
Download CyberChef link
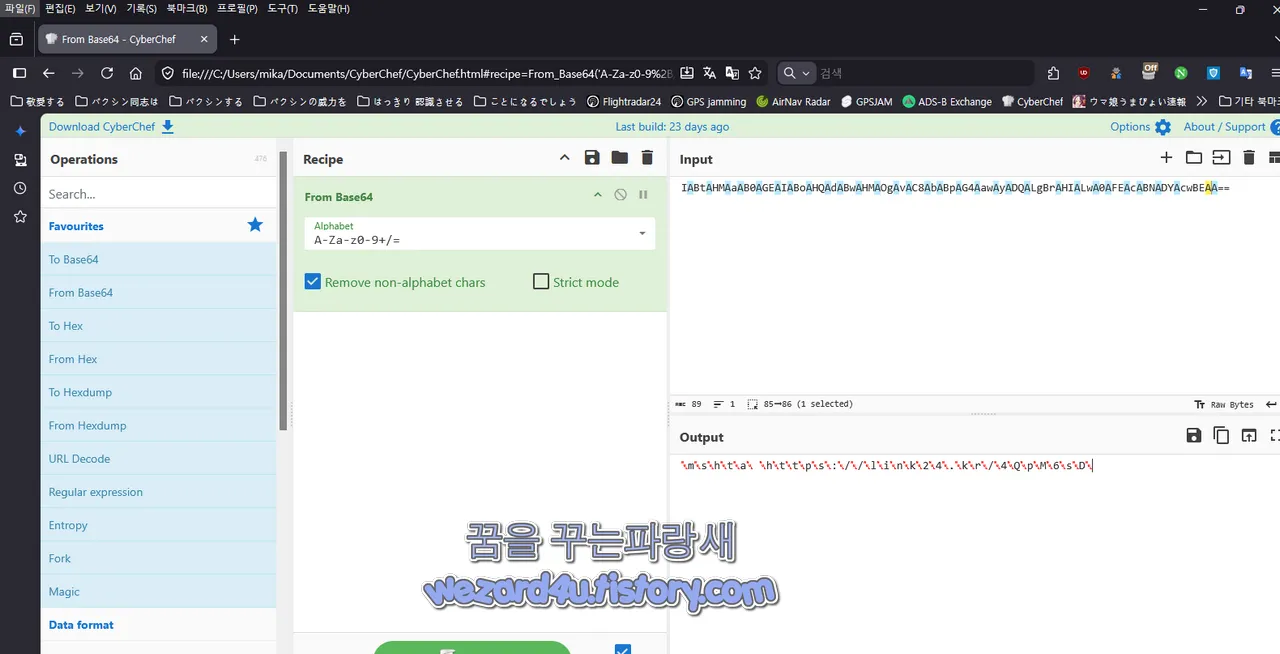point(111,127)
